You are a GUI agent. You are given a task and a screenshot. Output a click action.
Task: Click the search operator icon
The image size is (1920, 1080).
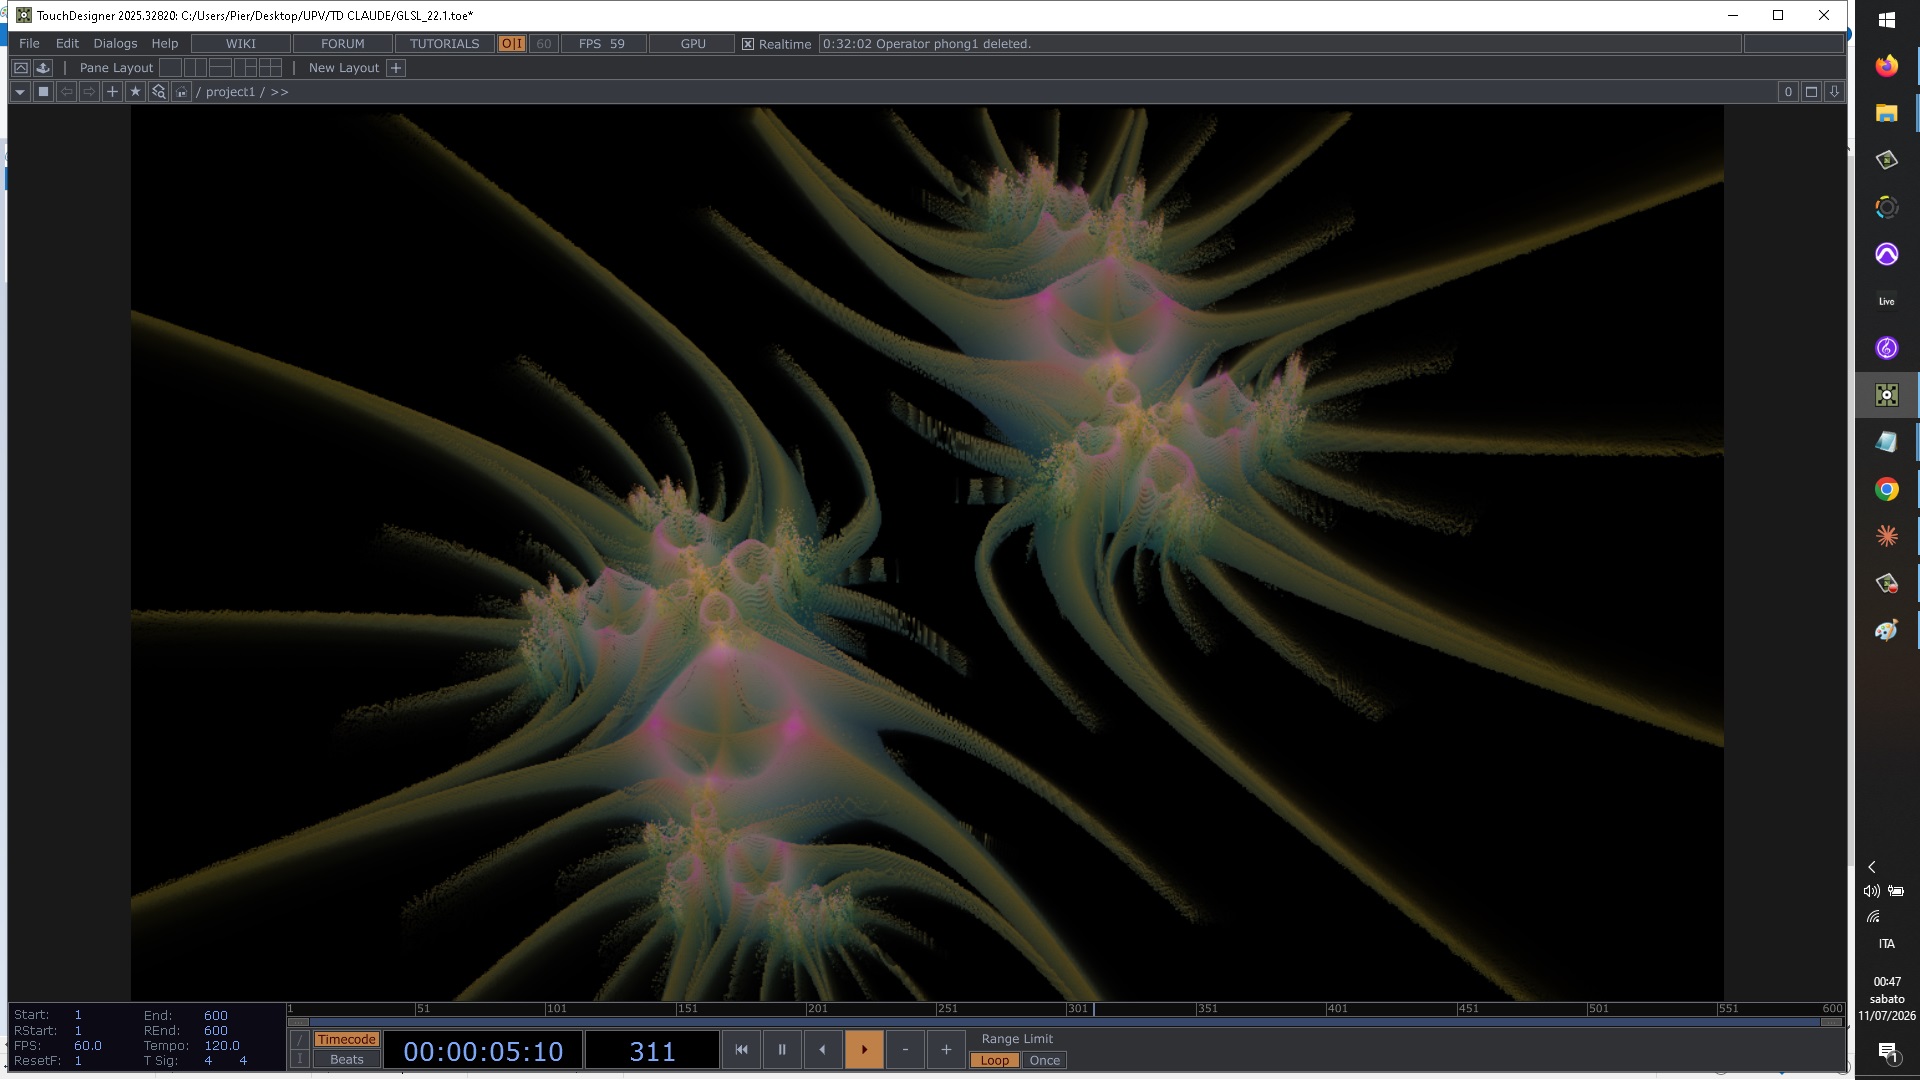coord(158,92)
